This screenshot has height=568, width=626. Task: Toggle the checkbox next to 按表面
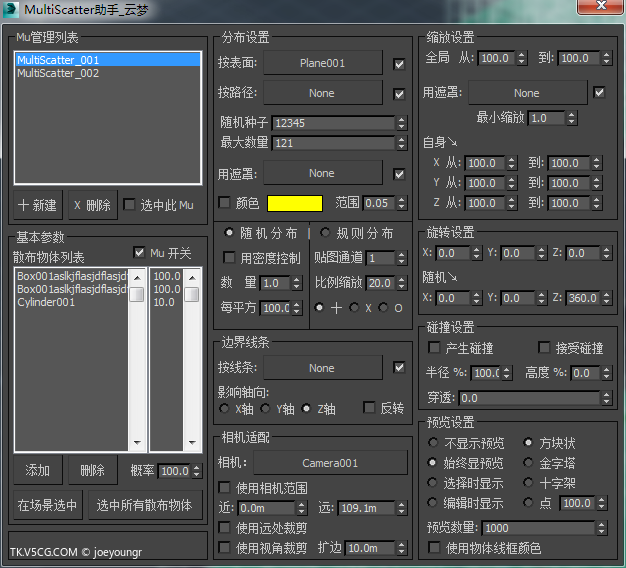pyautogui.click(x=399, y=64)
